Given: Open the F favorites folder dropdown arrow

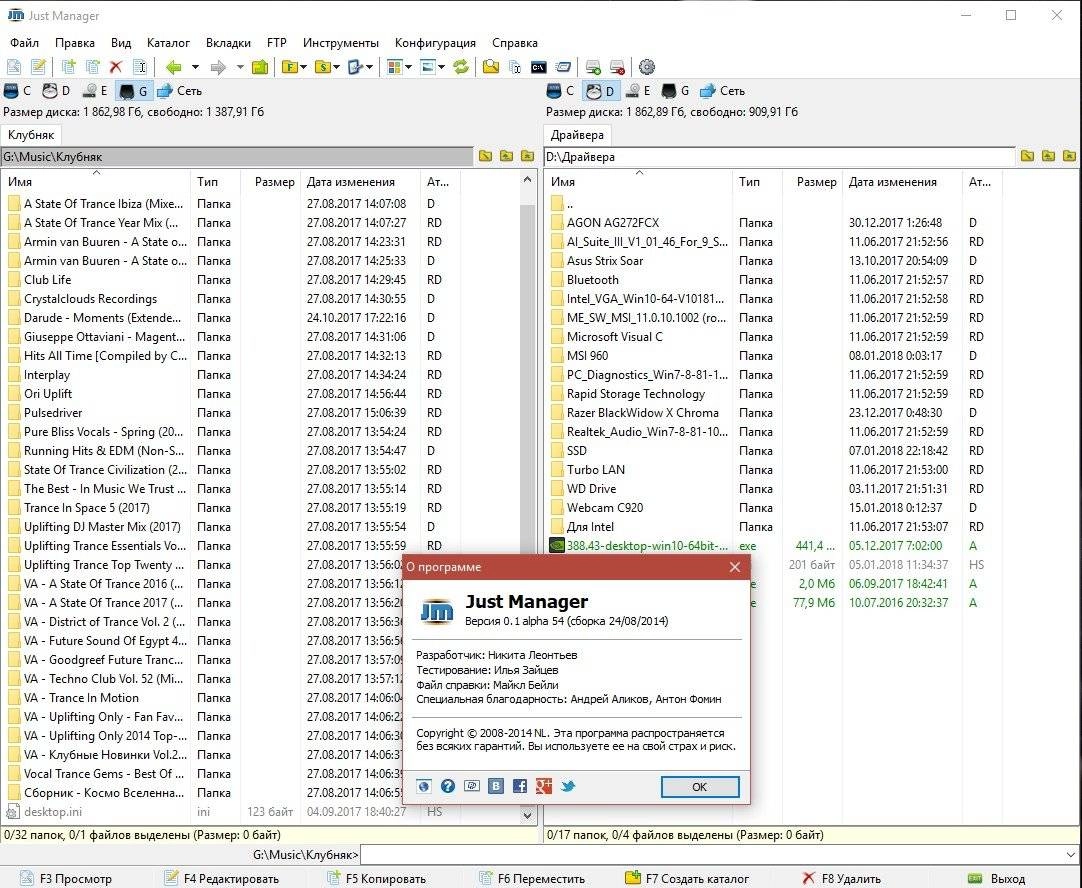Looking at the screenshot, I should (x=303, y=67).
